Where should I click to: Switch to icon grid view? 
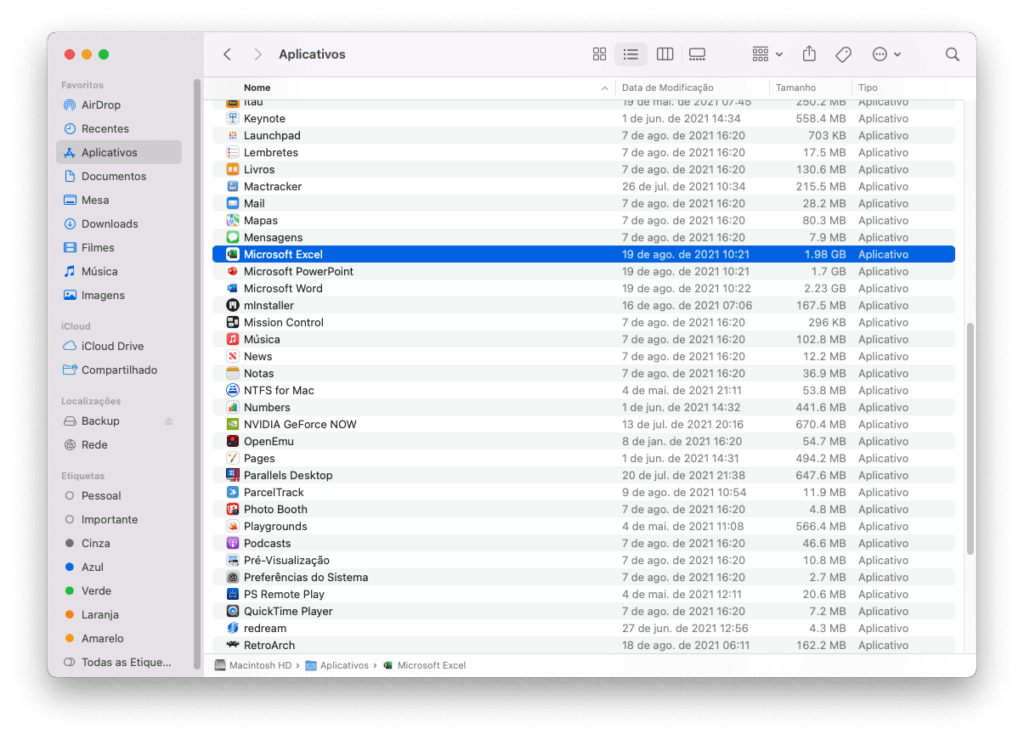[x=599, y=54]
